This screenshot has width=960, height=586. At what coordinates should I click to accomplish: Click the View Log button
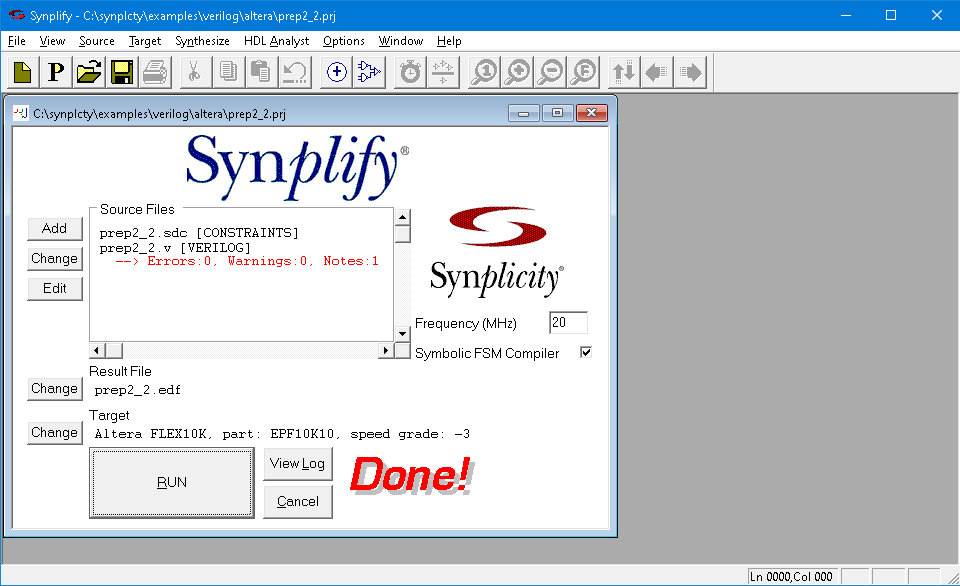pyautogui.click(x=297, y=463)
